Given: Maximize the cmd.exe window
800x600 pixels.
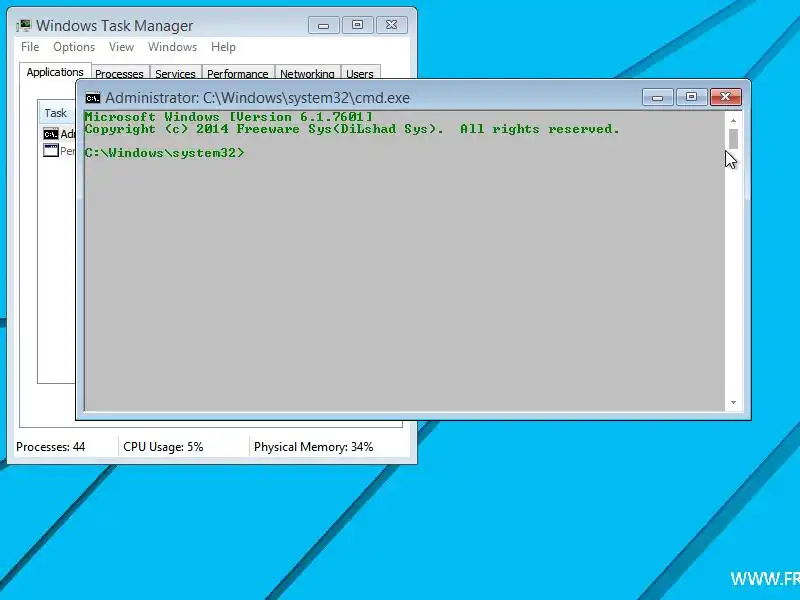Looking at the screenshot, I should coord(691,97).
